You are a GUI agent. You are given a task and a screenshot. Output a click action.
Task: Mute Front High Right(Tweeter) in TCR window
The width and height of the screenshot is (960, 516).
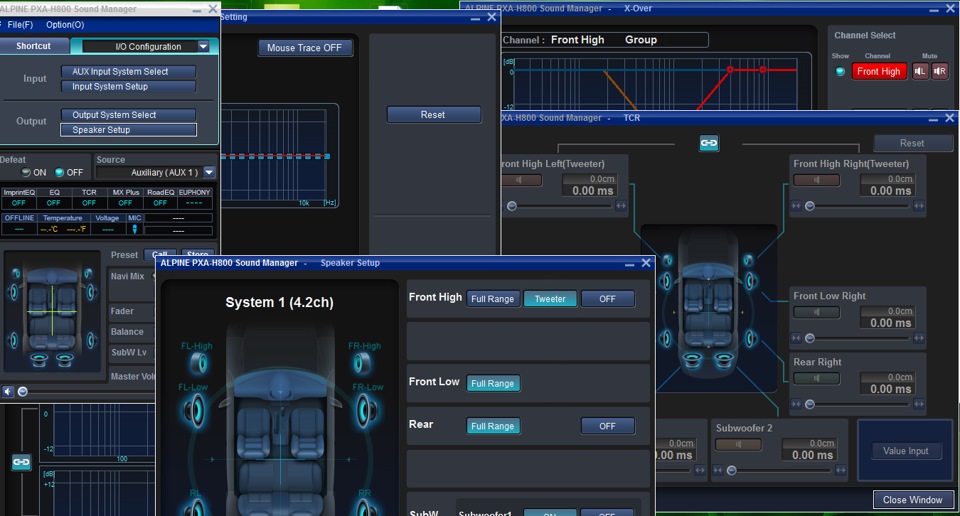click(x=816, y=180)
